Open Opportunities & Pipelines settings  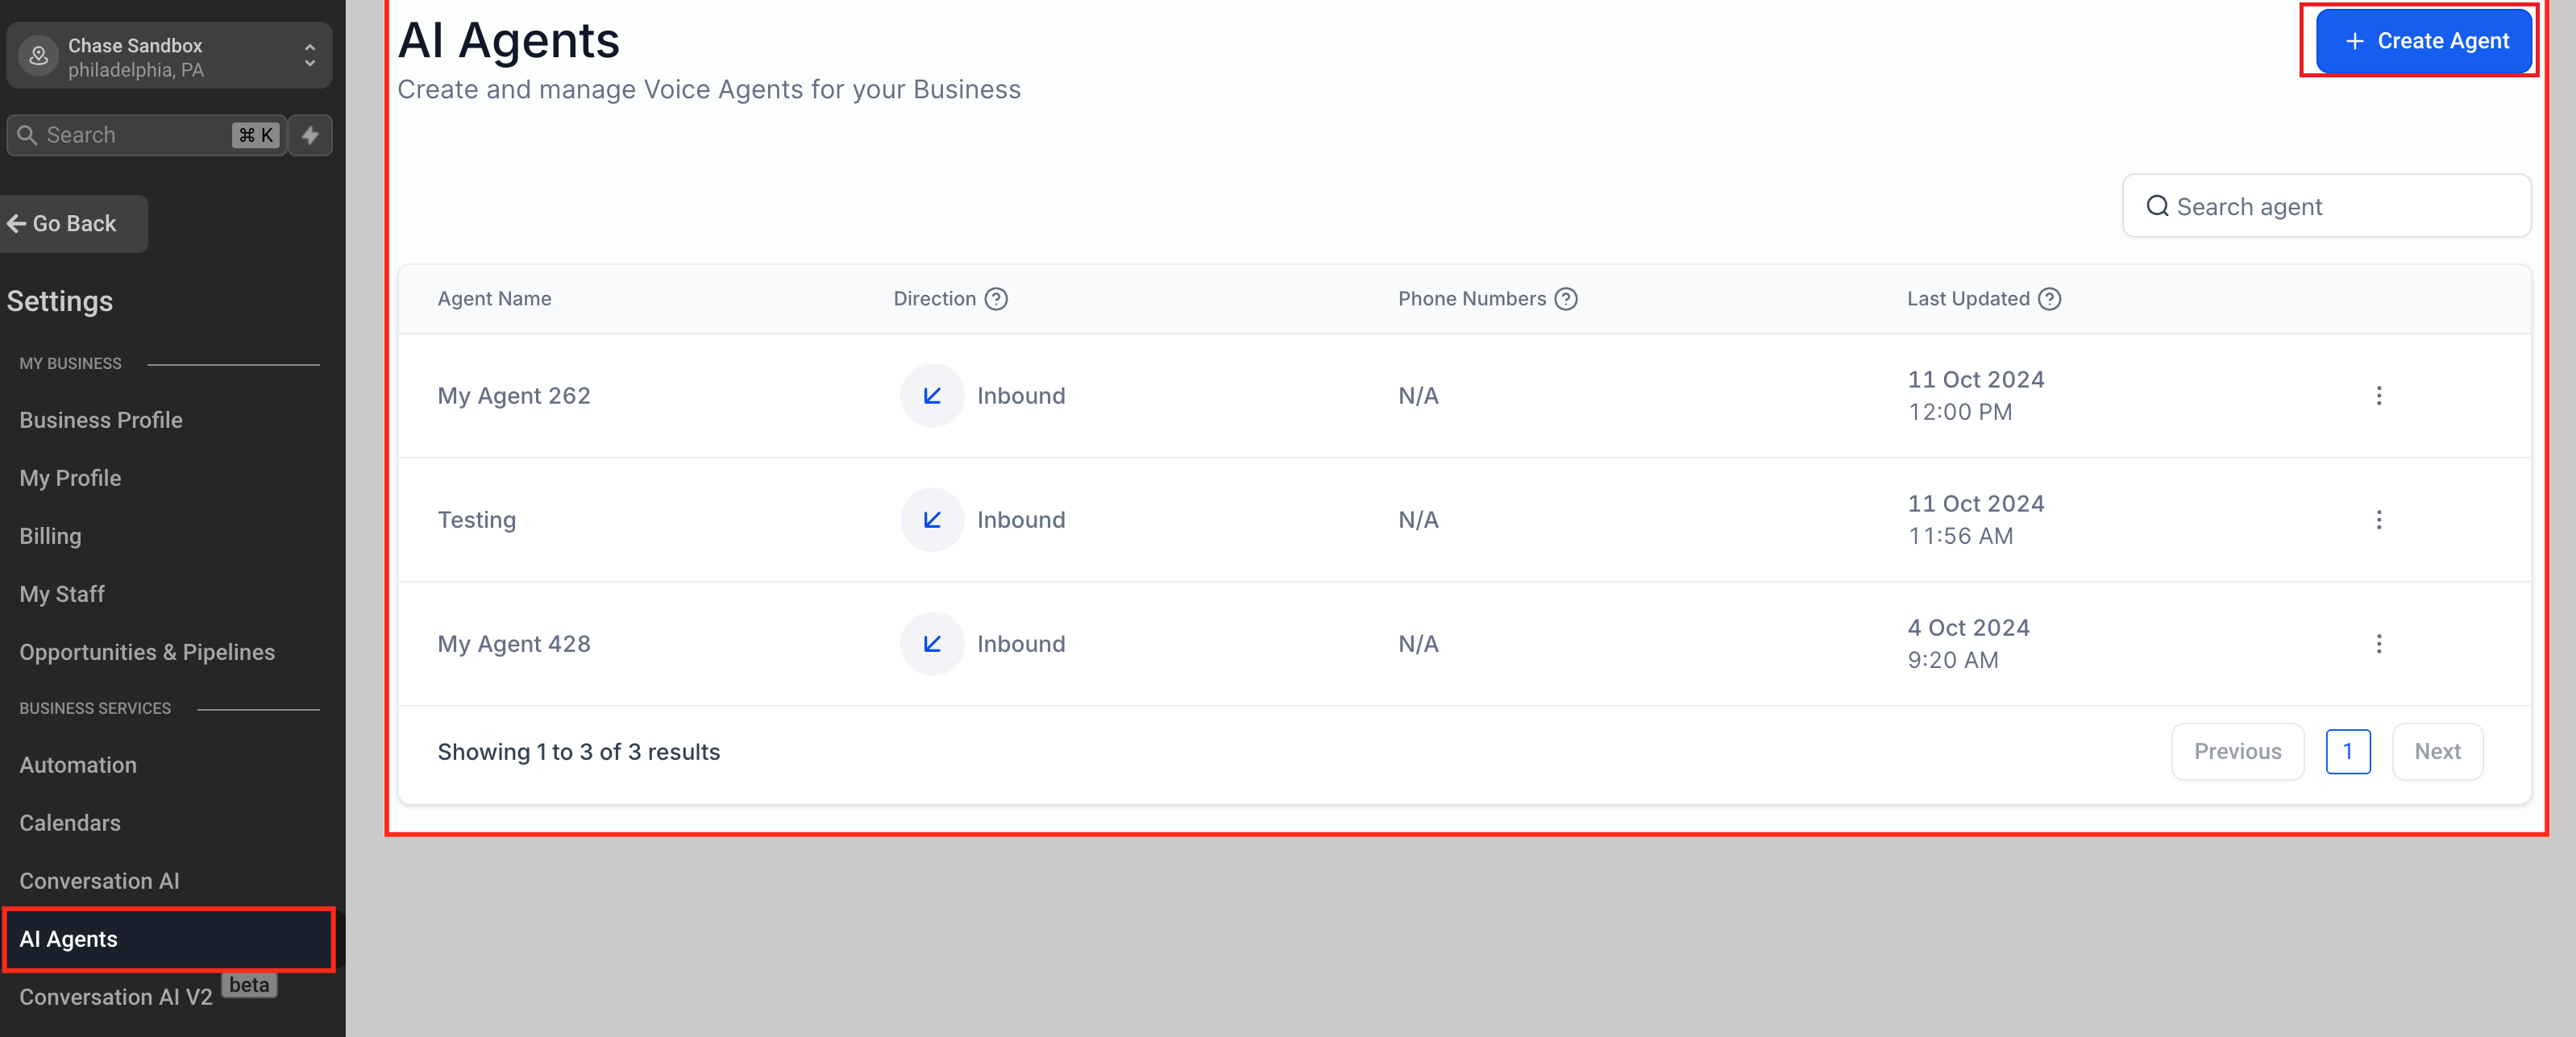[147, 652]
